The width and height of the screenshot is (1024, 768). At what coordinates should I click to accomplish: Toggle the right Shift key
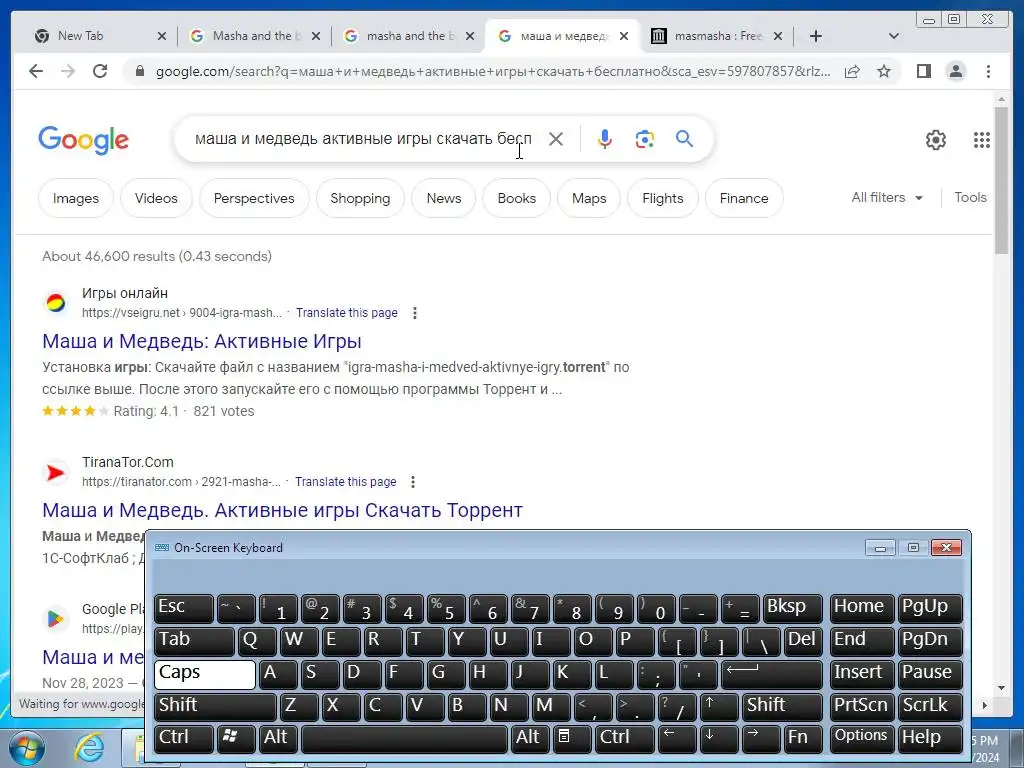[x=782, y=707]
